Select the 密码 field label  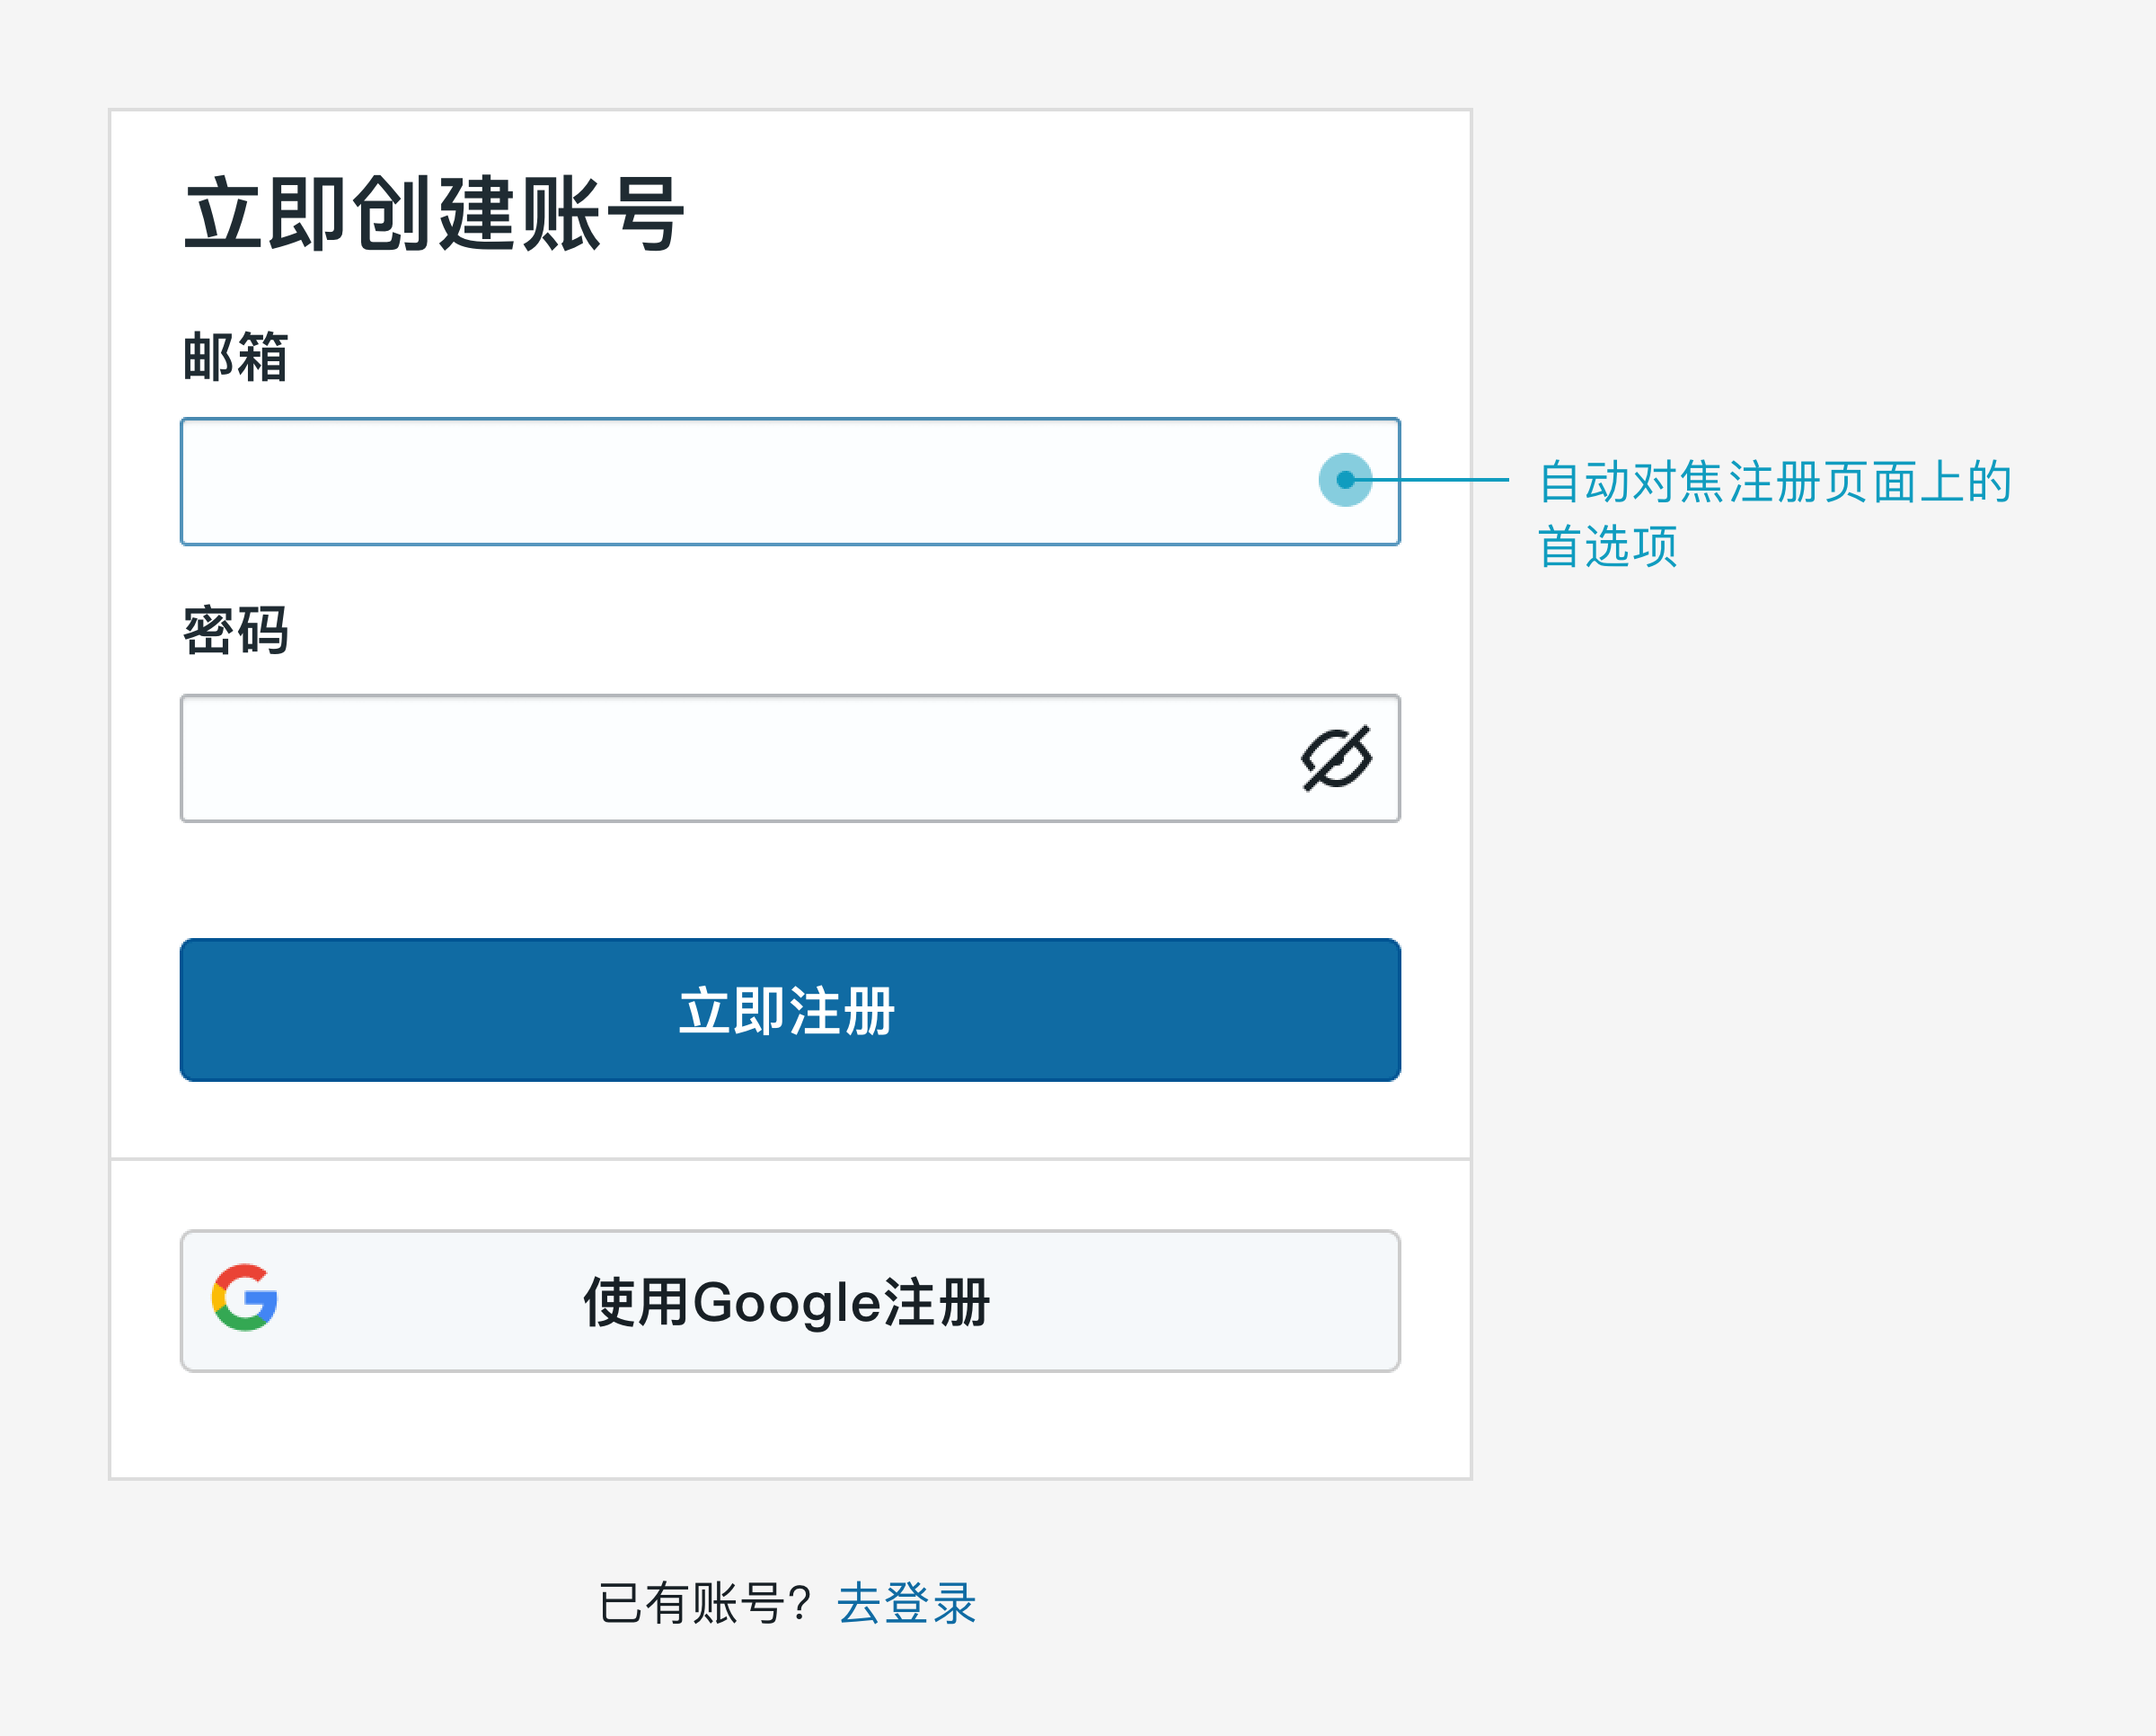236,630
